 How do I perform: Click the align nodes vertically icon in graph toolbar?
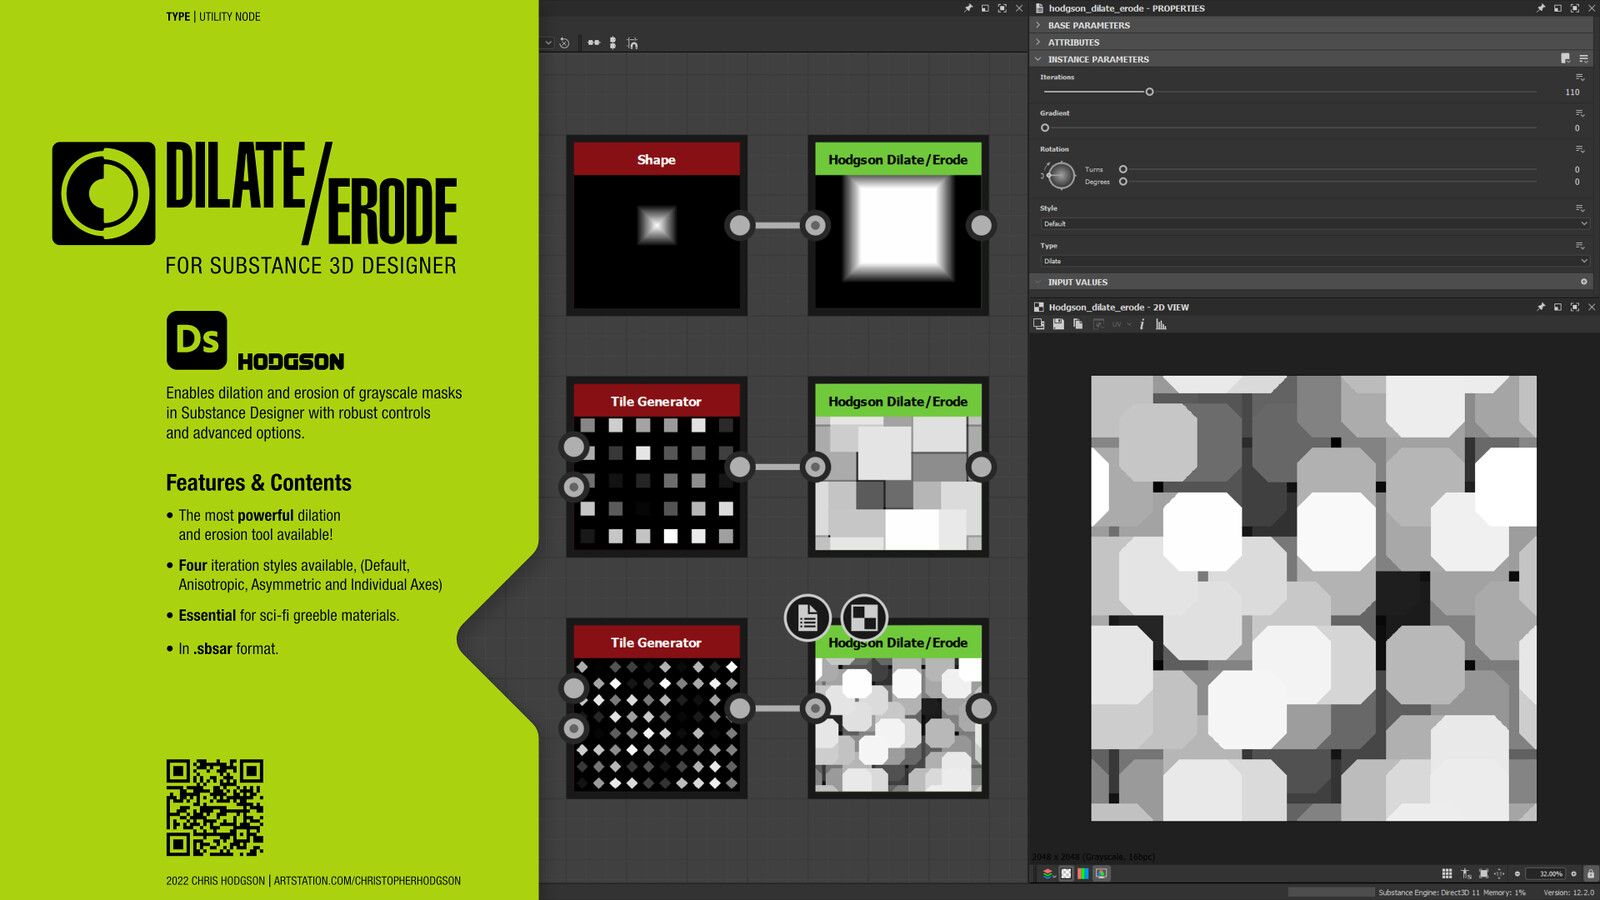tap(613, 43)
